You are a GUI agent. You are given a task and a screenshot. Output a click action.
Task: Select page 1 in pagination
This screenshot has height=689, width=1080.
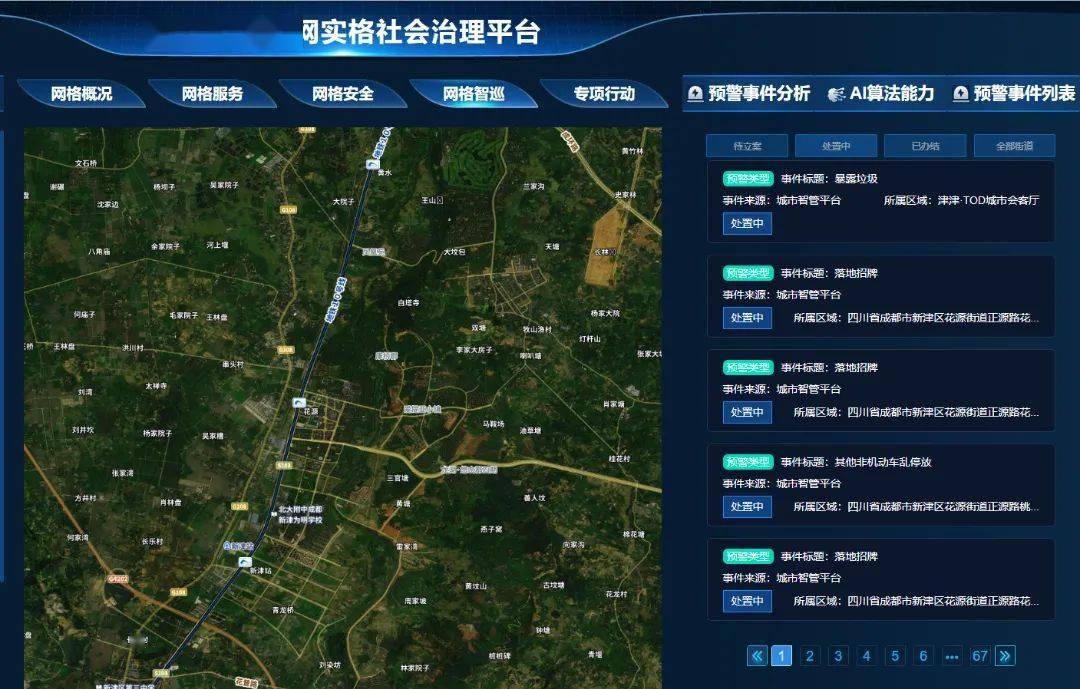click(x=781, y=656)
